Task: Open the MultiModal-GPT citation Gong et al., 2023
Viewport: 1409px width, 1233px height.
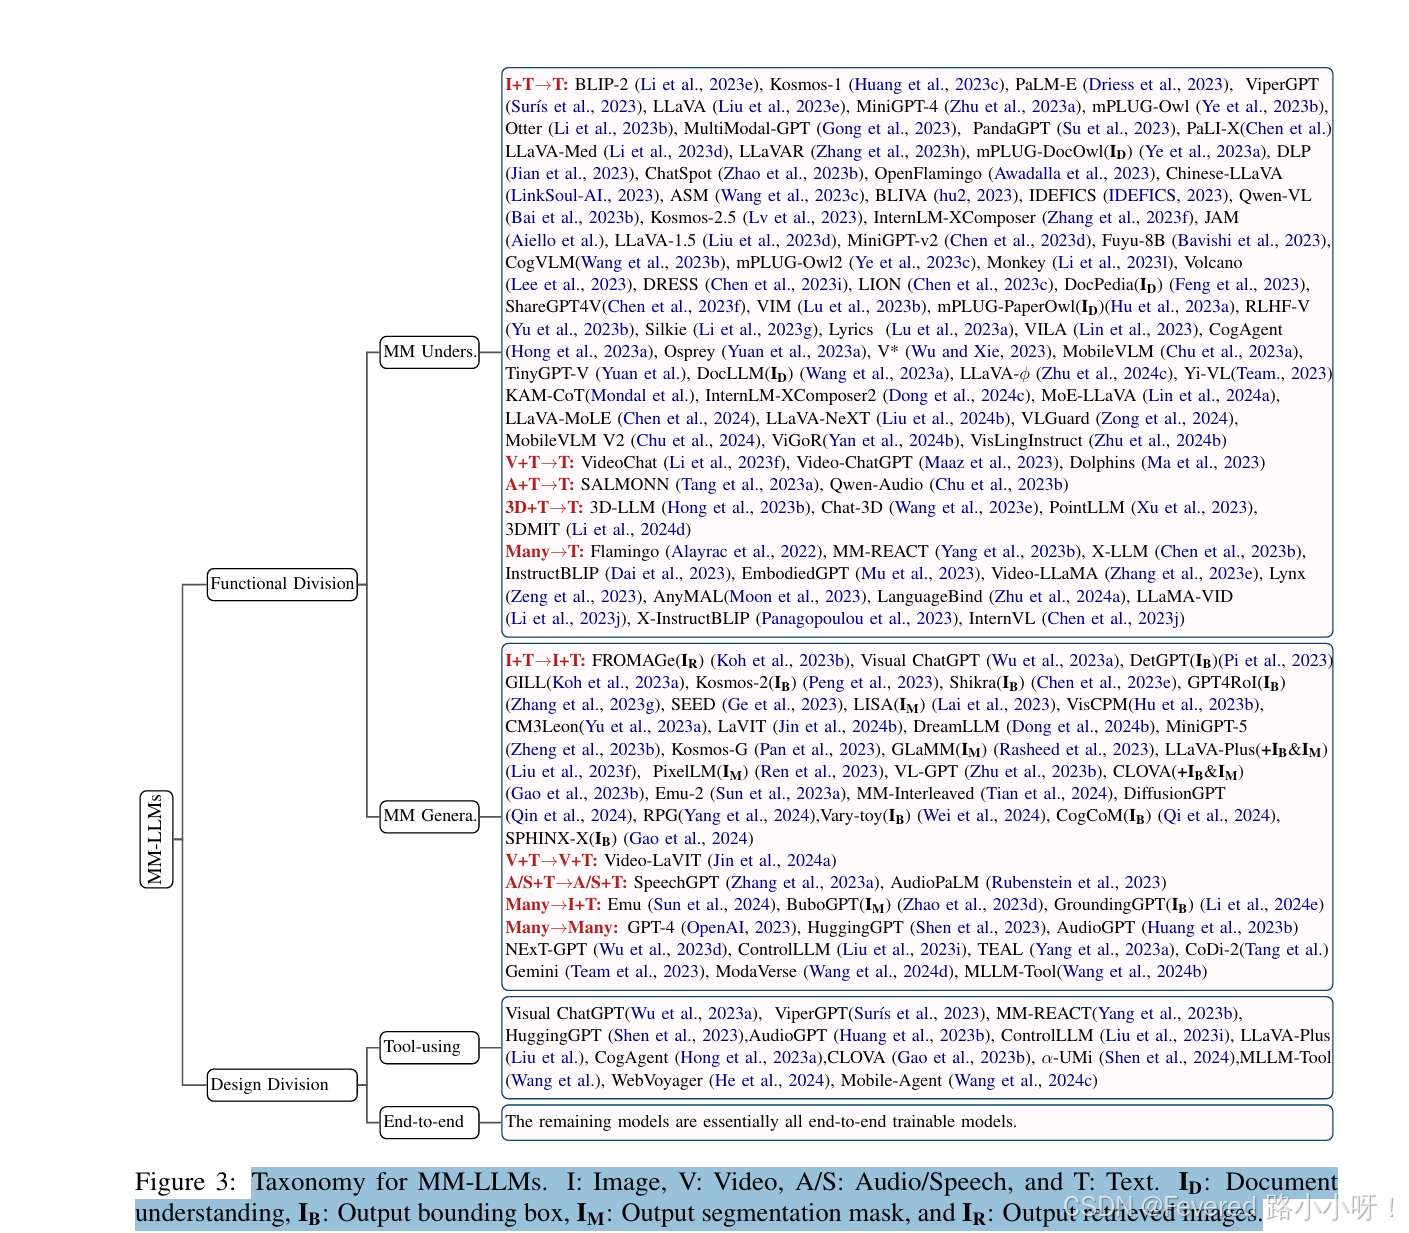Action: pos(887,129)
